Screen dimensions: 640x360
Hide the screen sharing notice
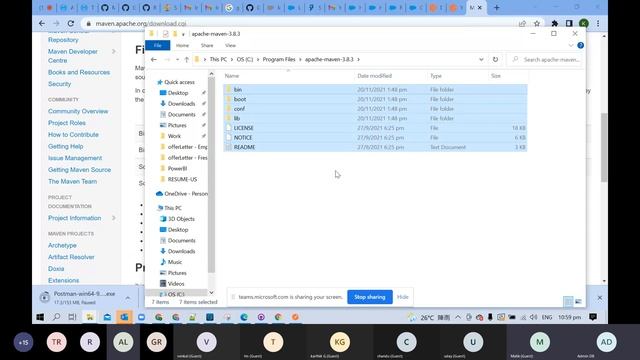[x=402, y=297]
